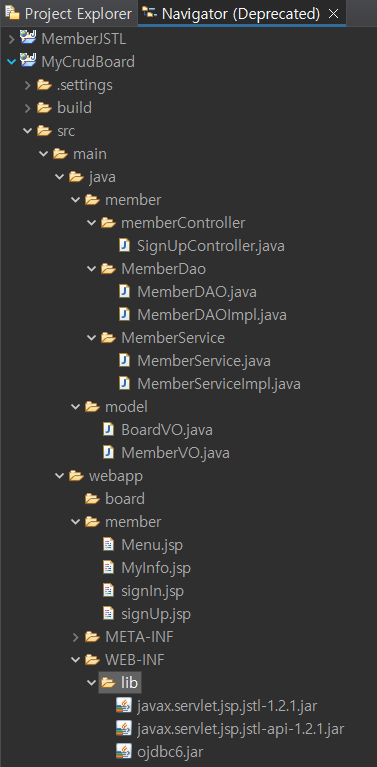Collapse the lib folder
The width and height of the screenshot is (377, 767).
[x=91, y=683]
